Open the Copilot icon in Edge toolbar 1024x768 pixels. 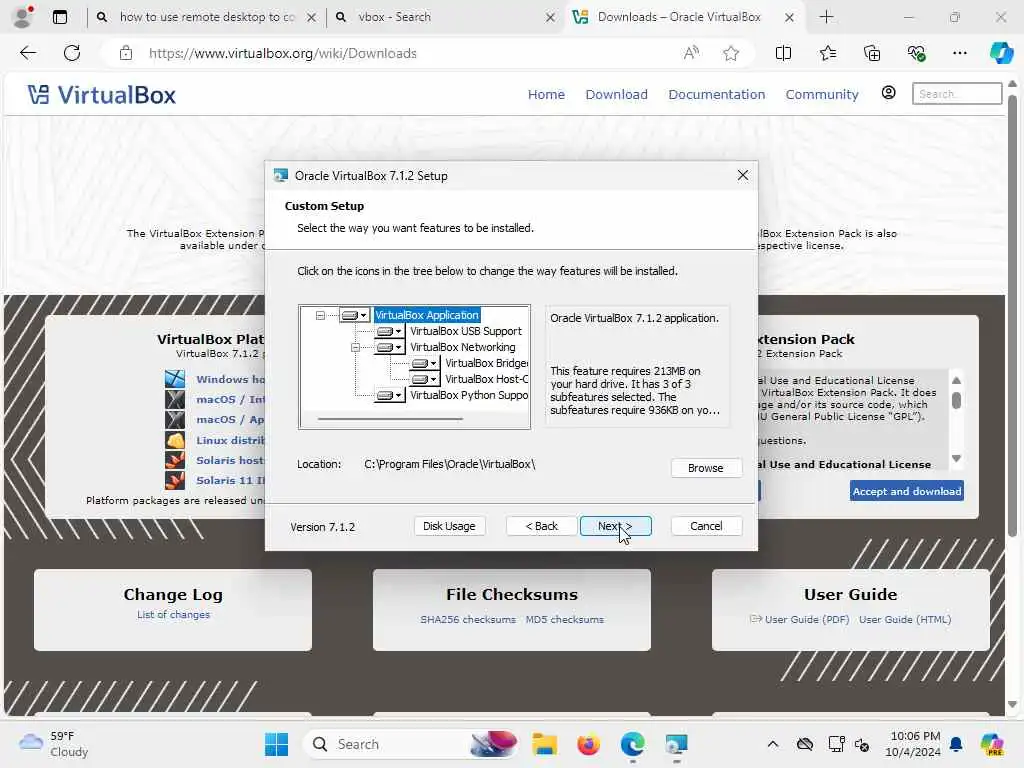click(1001, 53)
